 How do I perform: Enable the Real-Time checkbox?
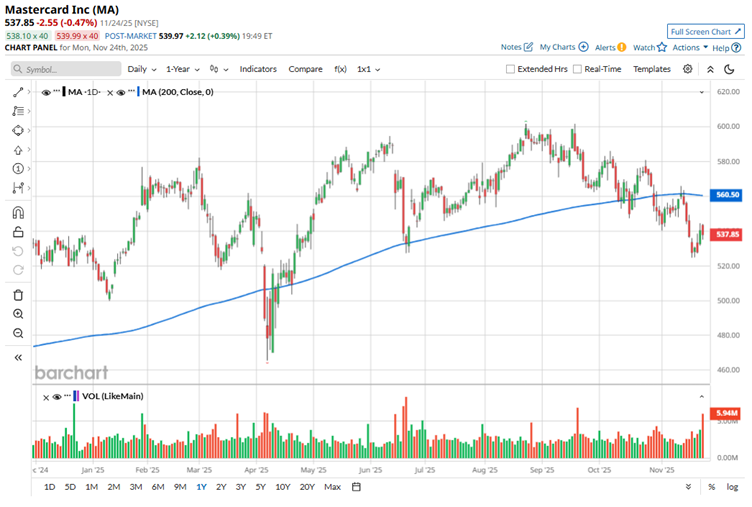(577, 69)
